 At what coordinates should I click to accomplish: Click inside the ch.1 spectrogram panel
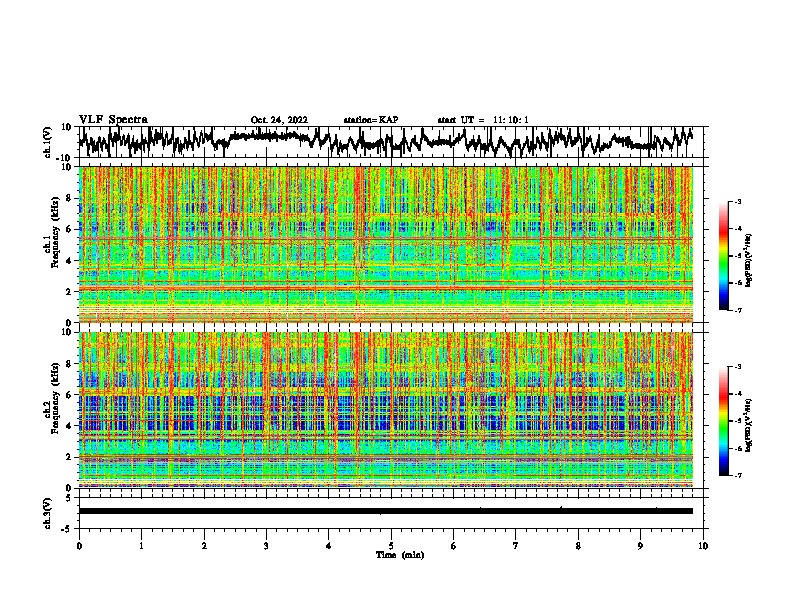(x=386, y=244)
